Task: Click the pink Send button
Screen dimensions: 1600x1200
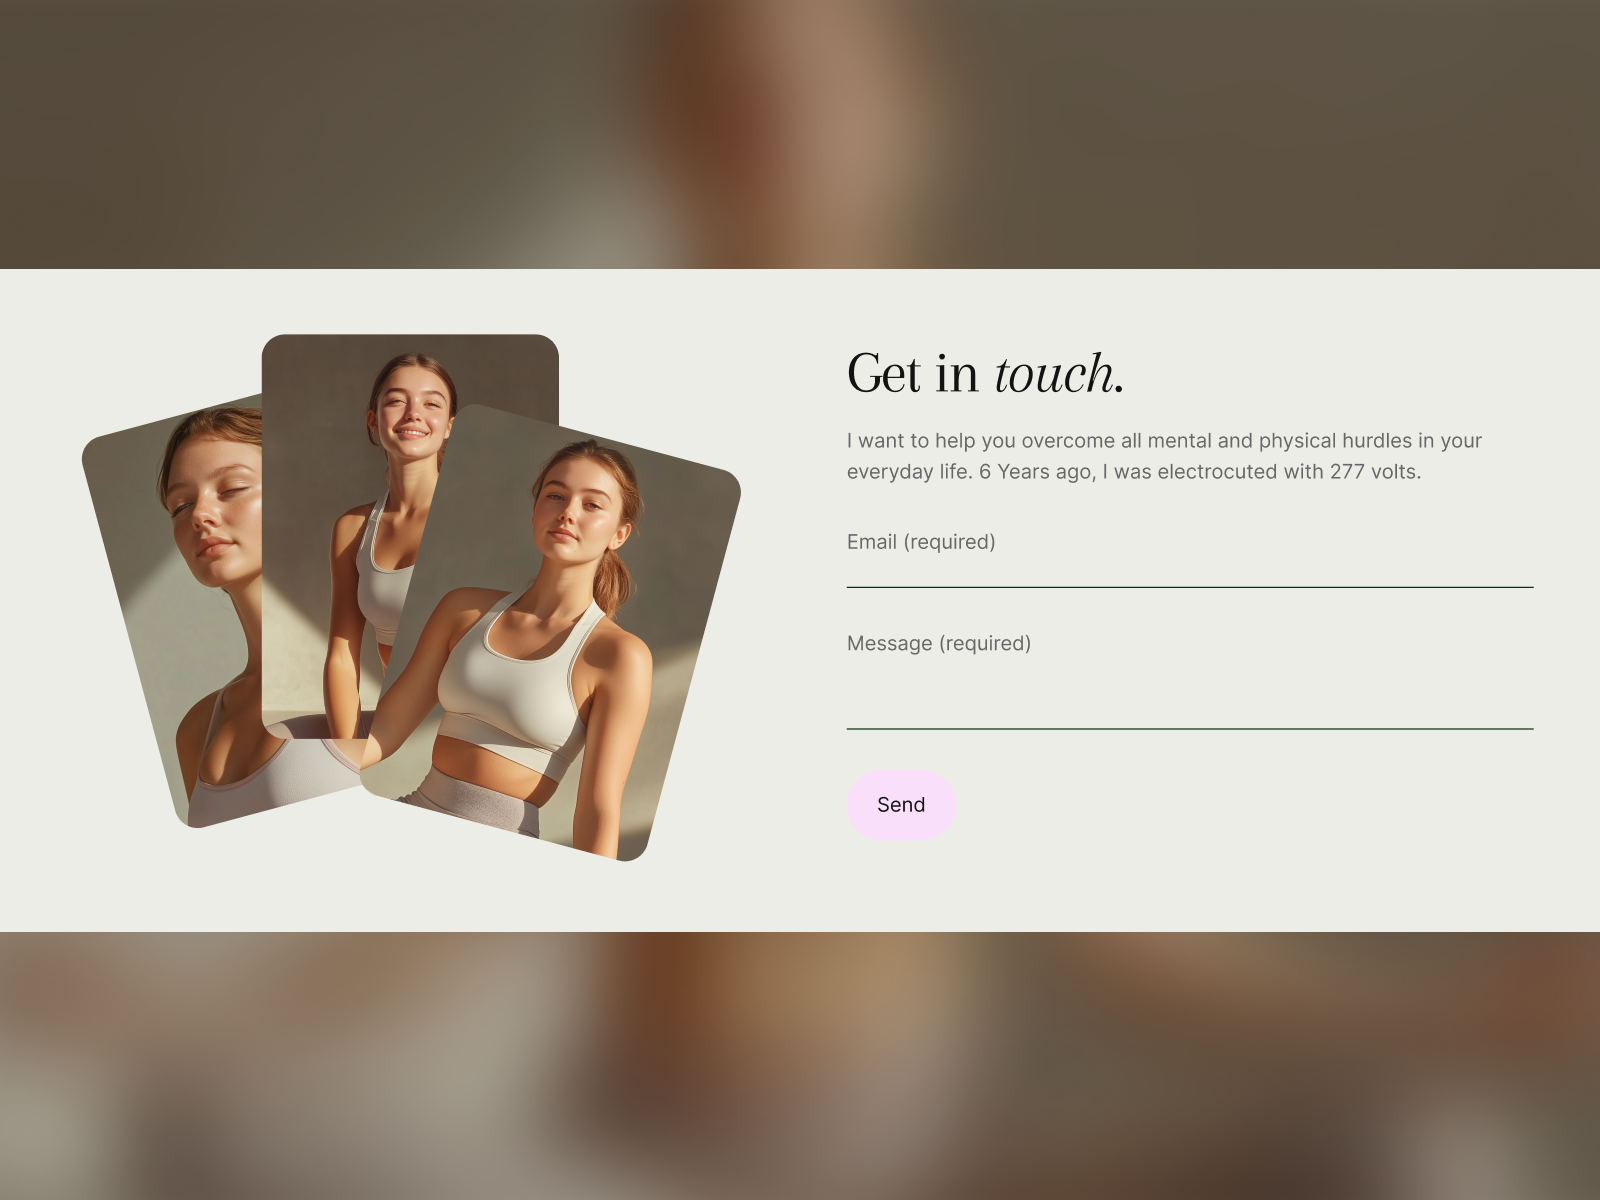Action: pos(901,805)
